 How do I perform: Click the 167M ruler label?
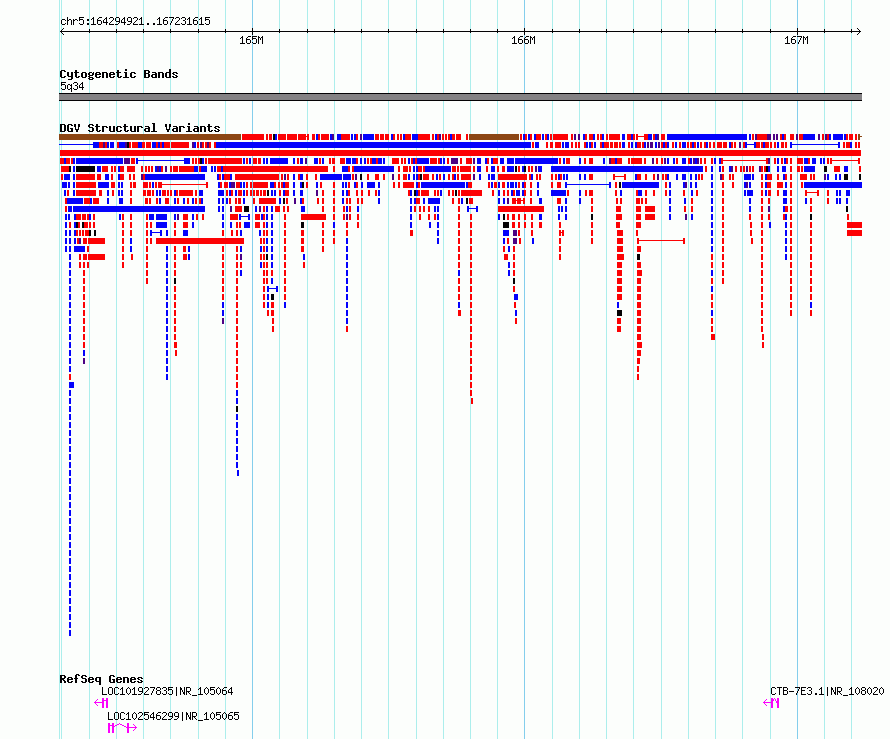[796, 40]
